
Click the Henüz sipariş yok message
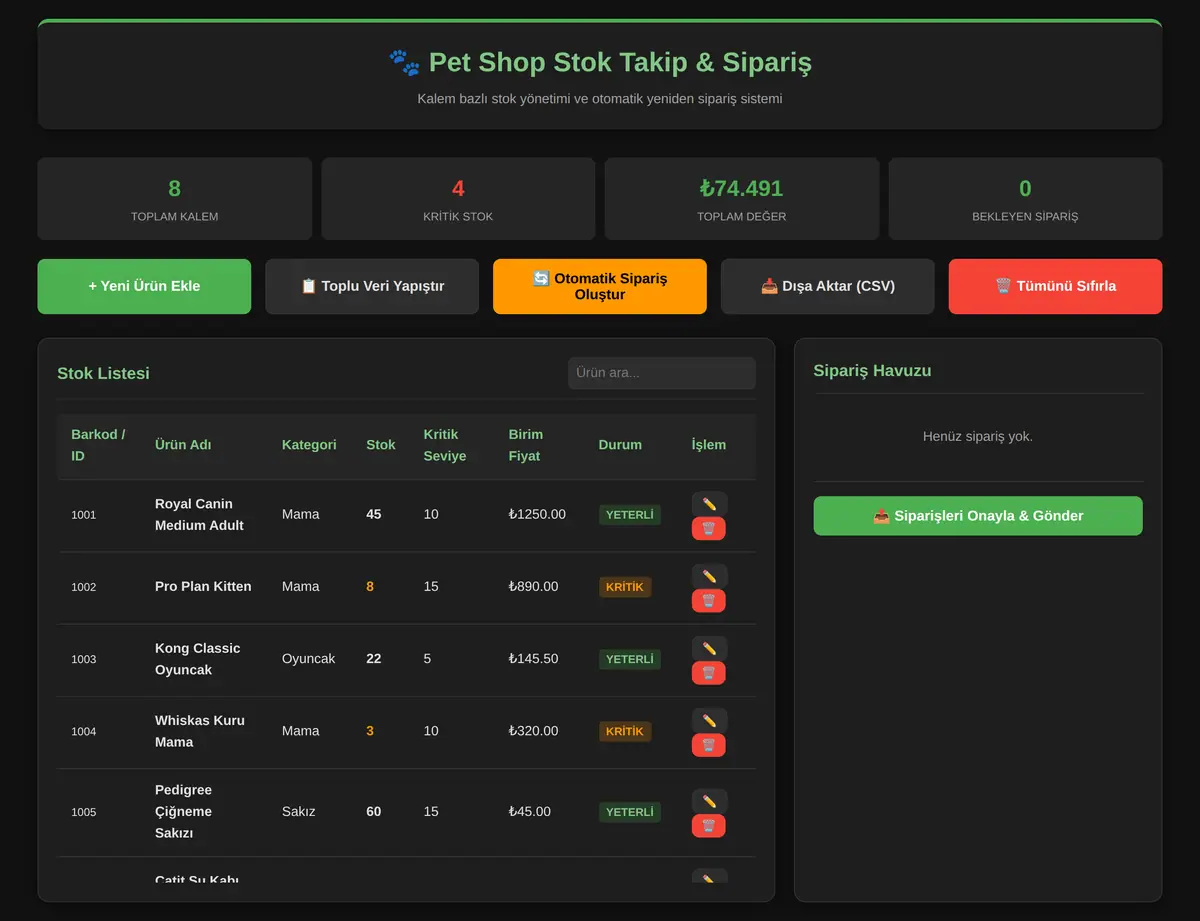coord(978,437)
